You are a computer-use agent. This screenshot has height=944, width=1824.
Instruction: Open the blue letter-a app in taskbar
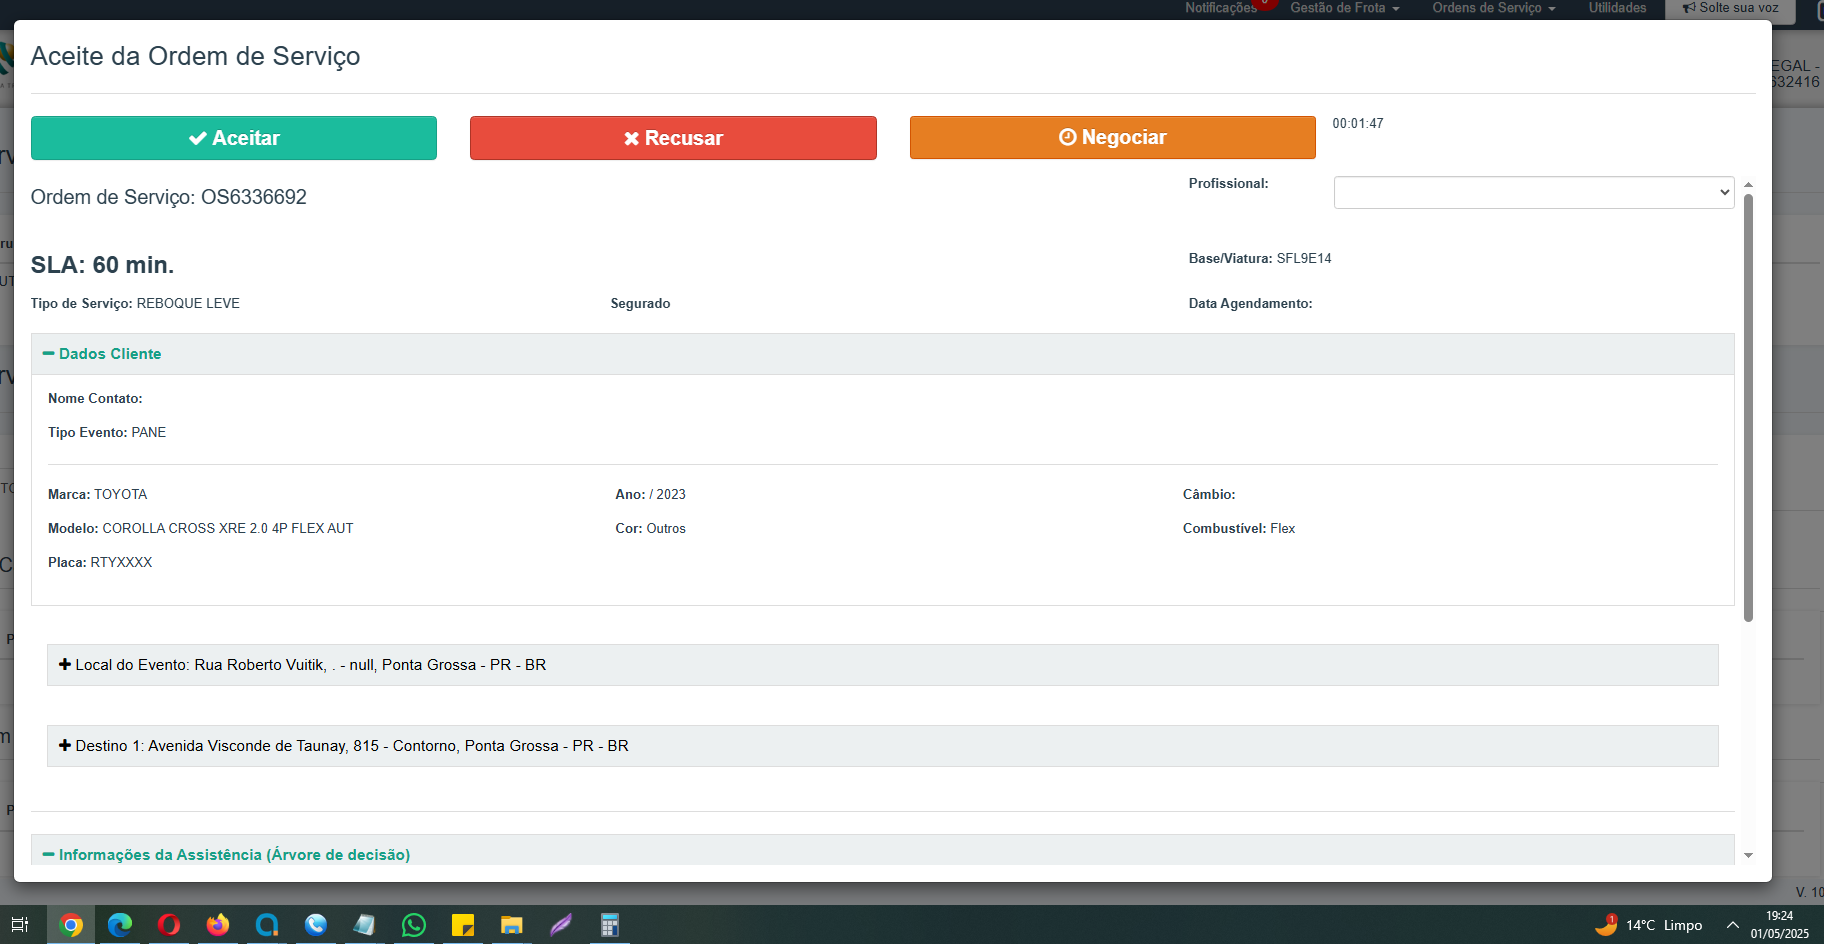tap(267, 925)
